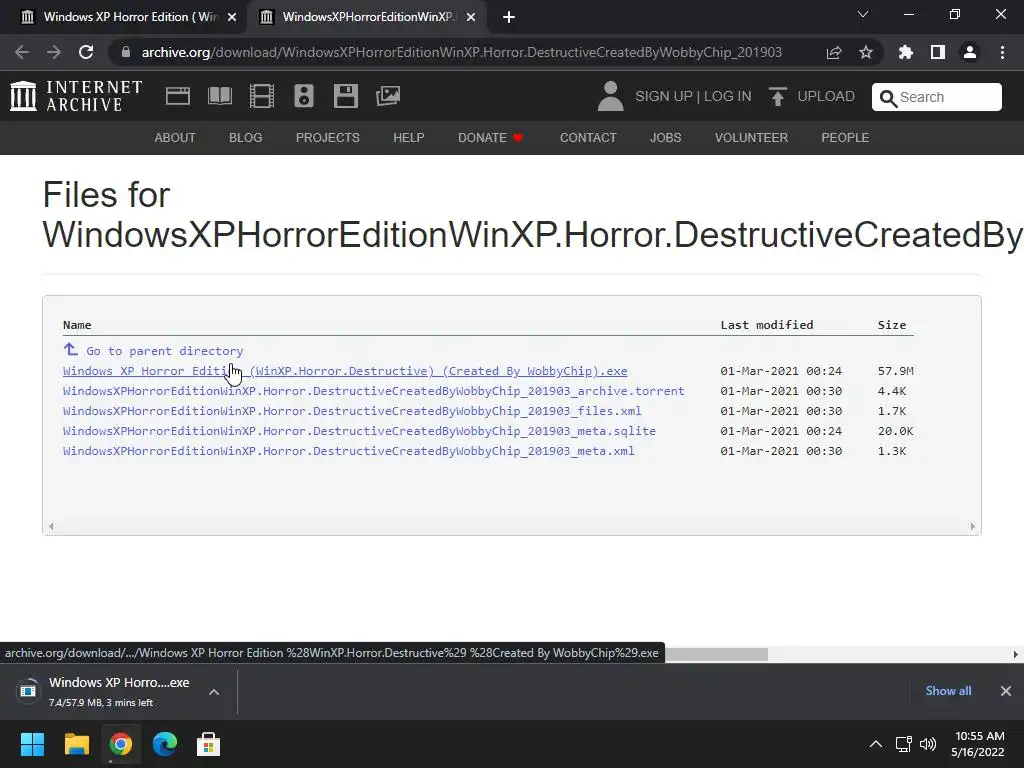Close the downloads bar
Viewport: 1024px width, 768px height.
coord(1006,691)
